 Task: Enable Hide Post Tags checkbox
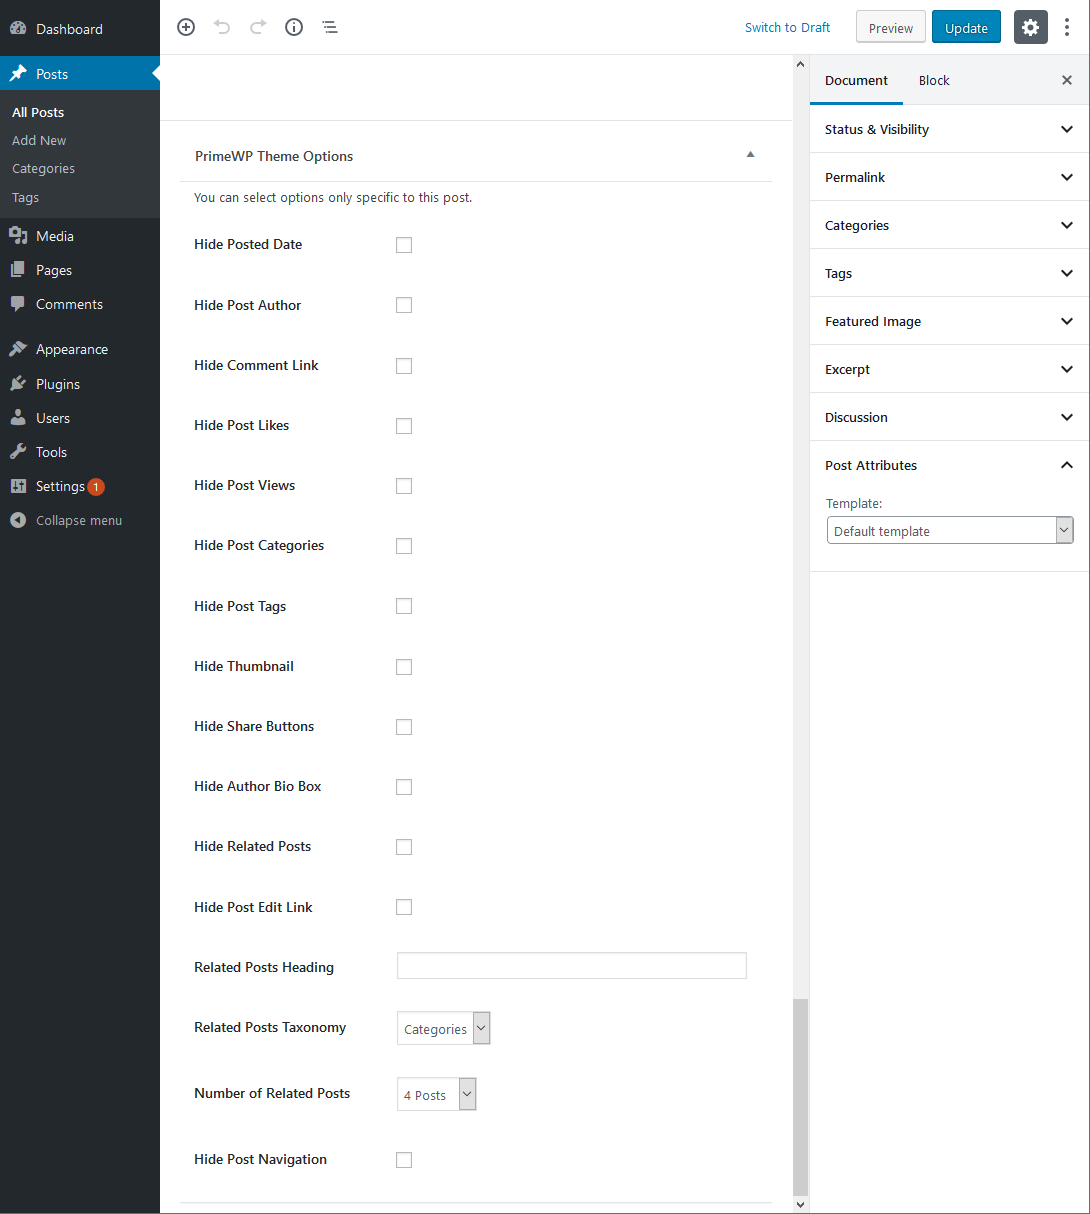[404, 606]
